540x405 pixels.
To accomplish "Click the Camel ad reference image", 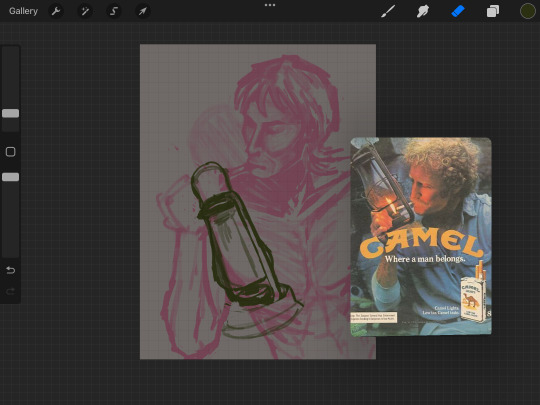I will pos(421,236).
